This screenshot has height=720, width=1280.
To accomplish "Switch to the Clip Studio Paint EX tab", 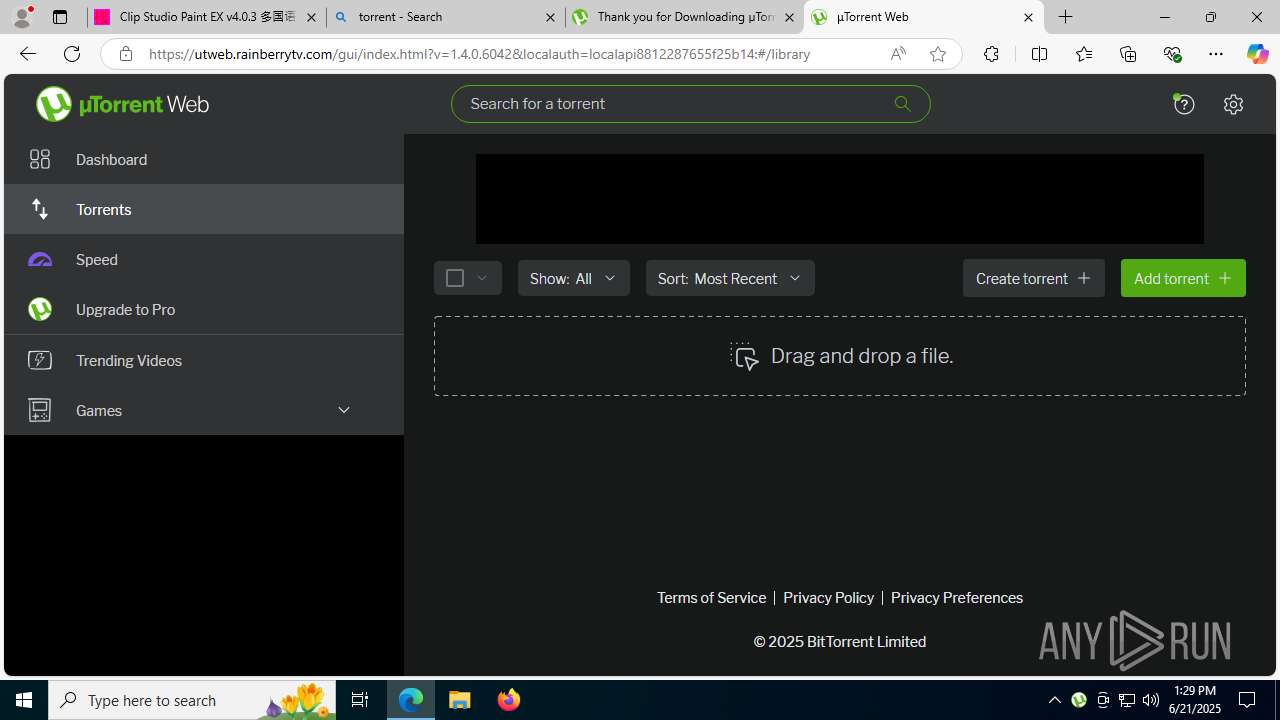I will (x=206, y=17).
